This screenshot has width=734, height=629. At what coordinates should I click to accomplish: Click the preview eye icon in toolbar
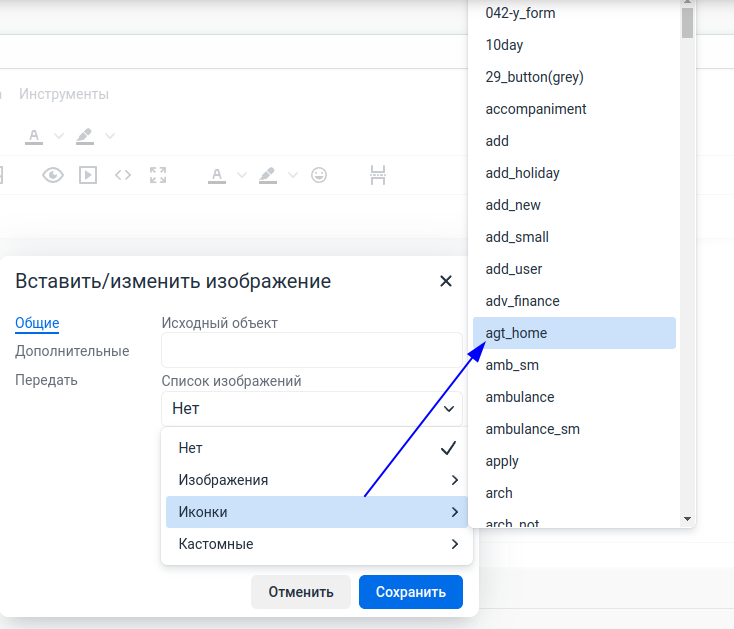[x=53, y=175]
